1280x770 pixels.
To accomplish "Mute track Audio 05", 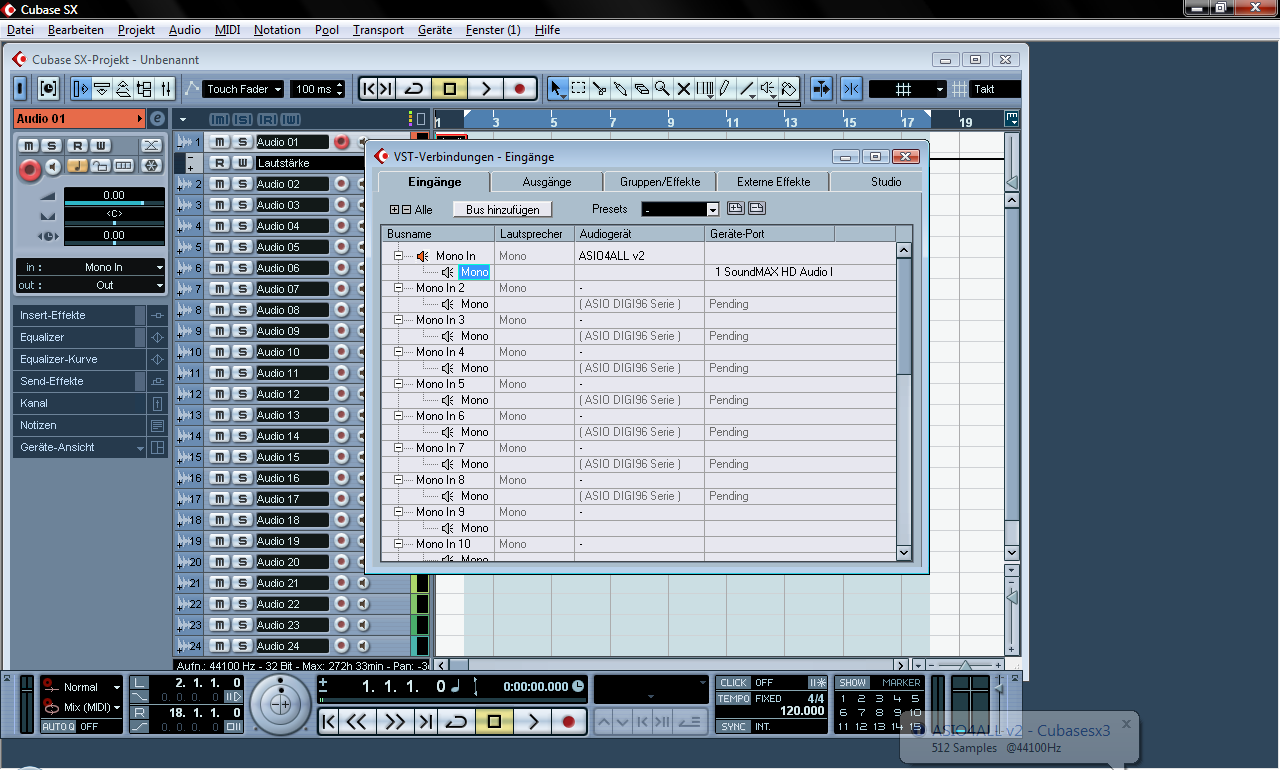I will point(220,247).
